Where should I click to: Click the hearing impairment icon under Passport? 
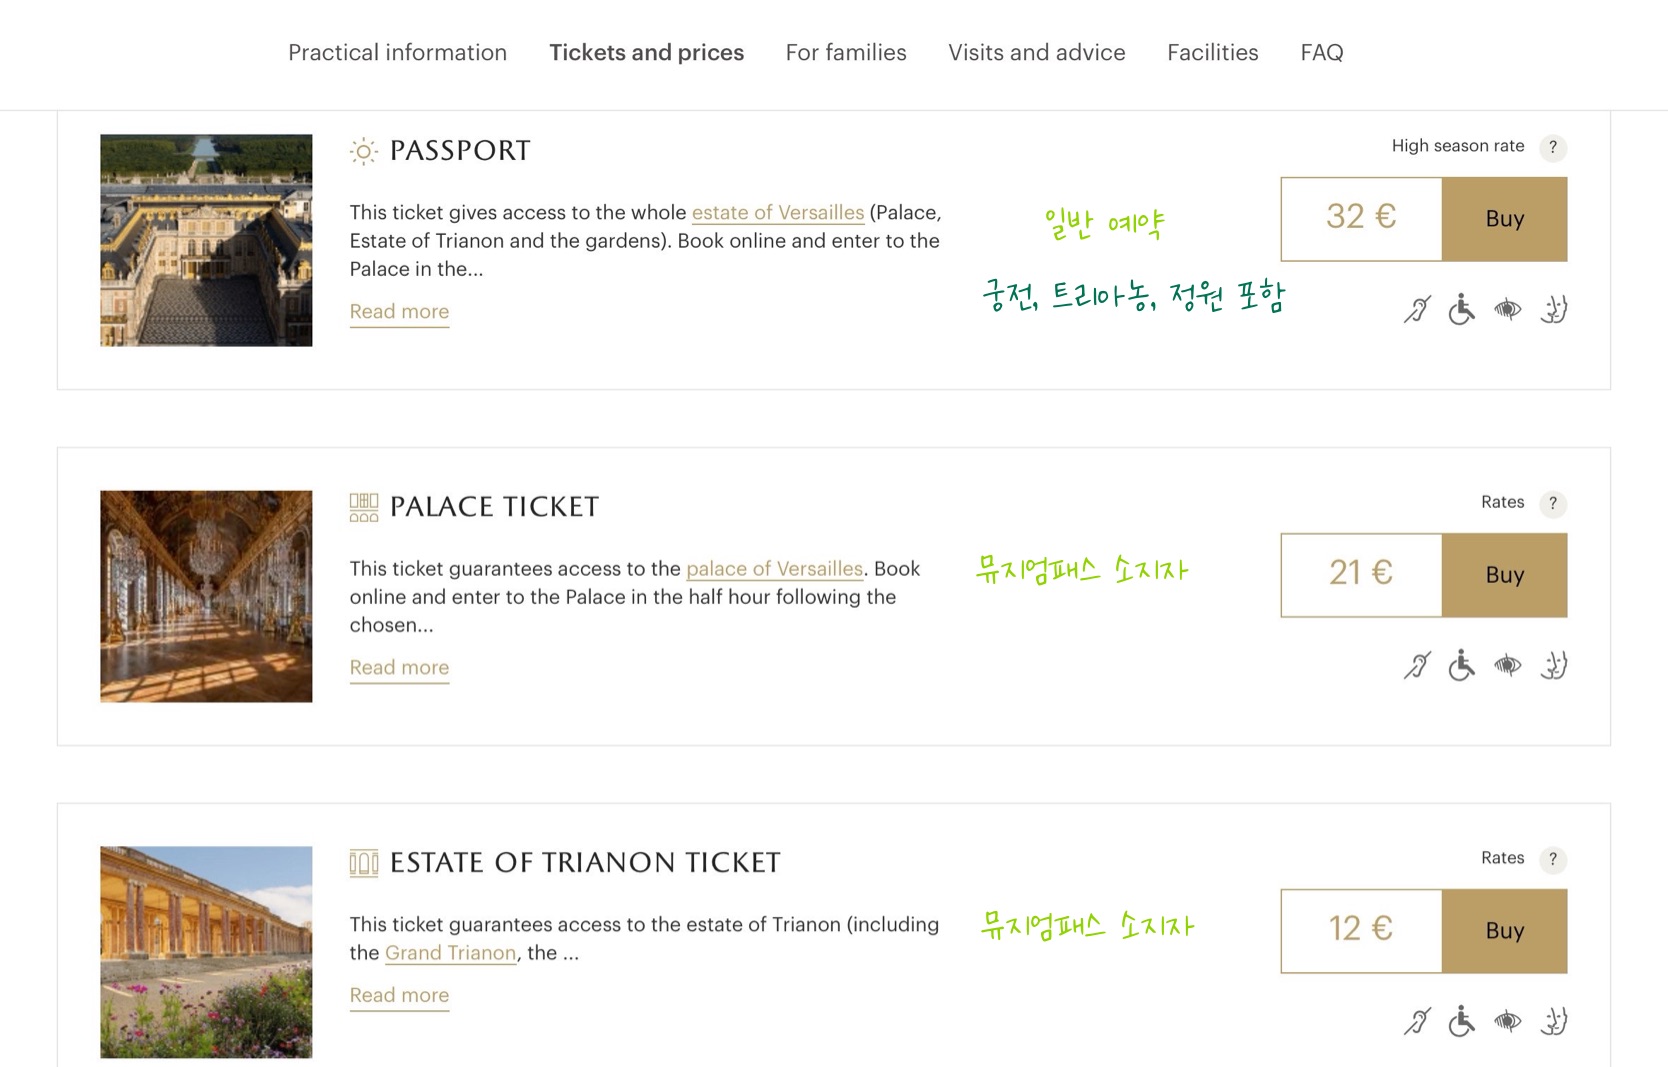pos(1417,310)
